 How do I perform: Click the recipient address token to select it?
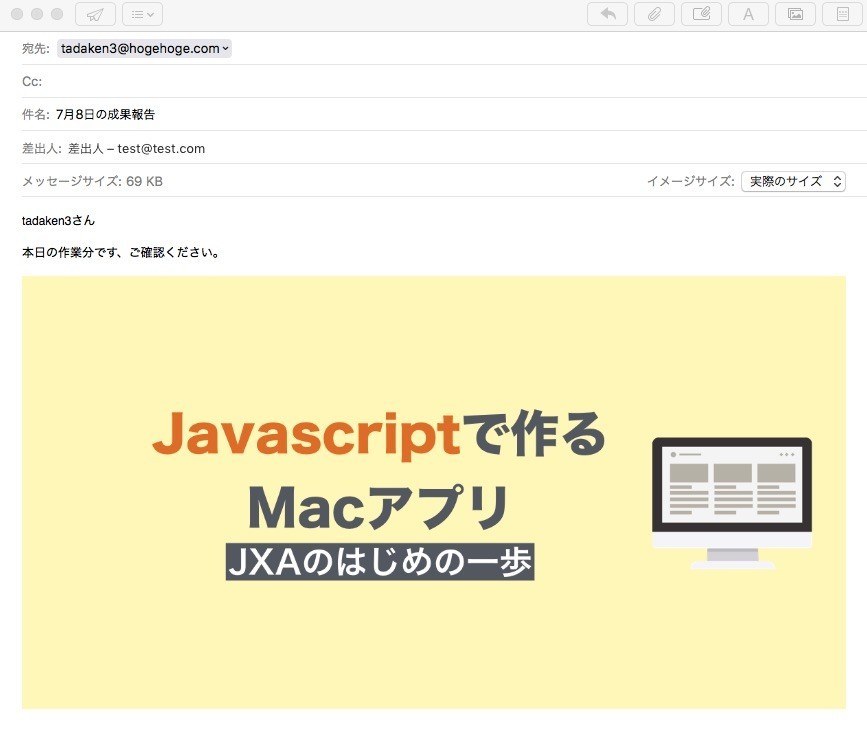140,48
